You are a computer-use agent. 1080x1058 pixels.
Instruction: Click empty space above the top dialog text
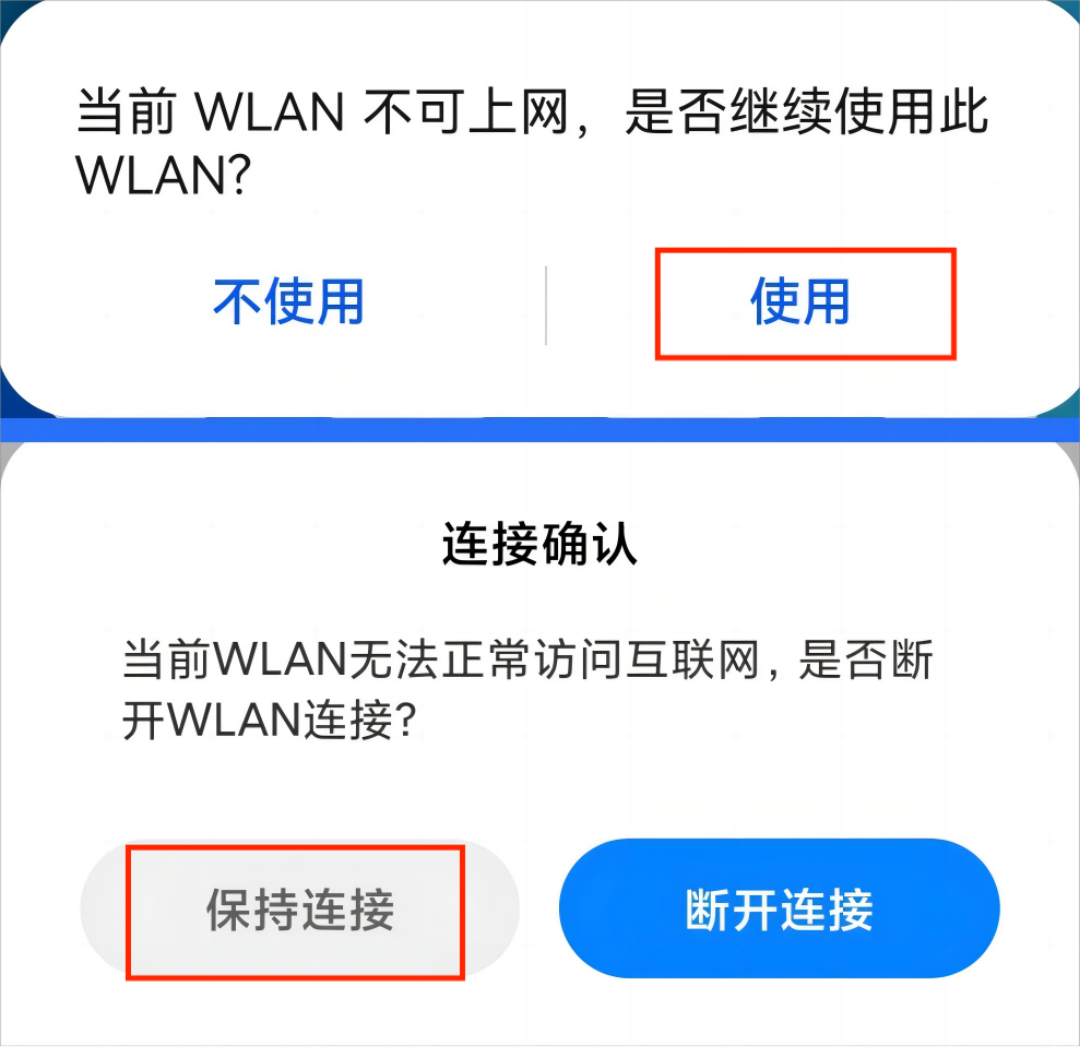tap(540, 41)
